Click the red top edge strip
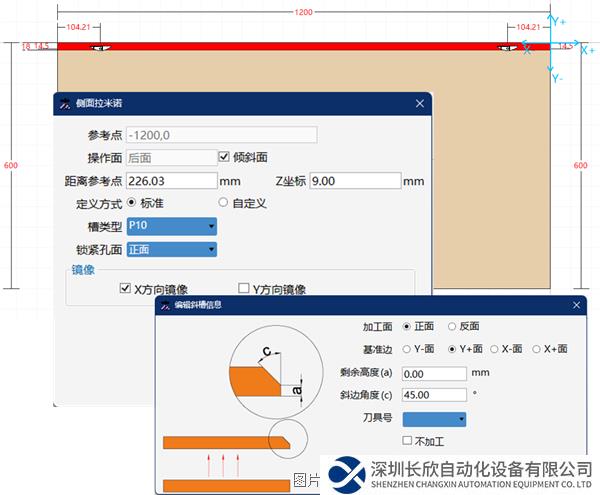 (x=300, y=46)
